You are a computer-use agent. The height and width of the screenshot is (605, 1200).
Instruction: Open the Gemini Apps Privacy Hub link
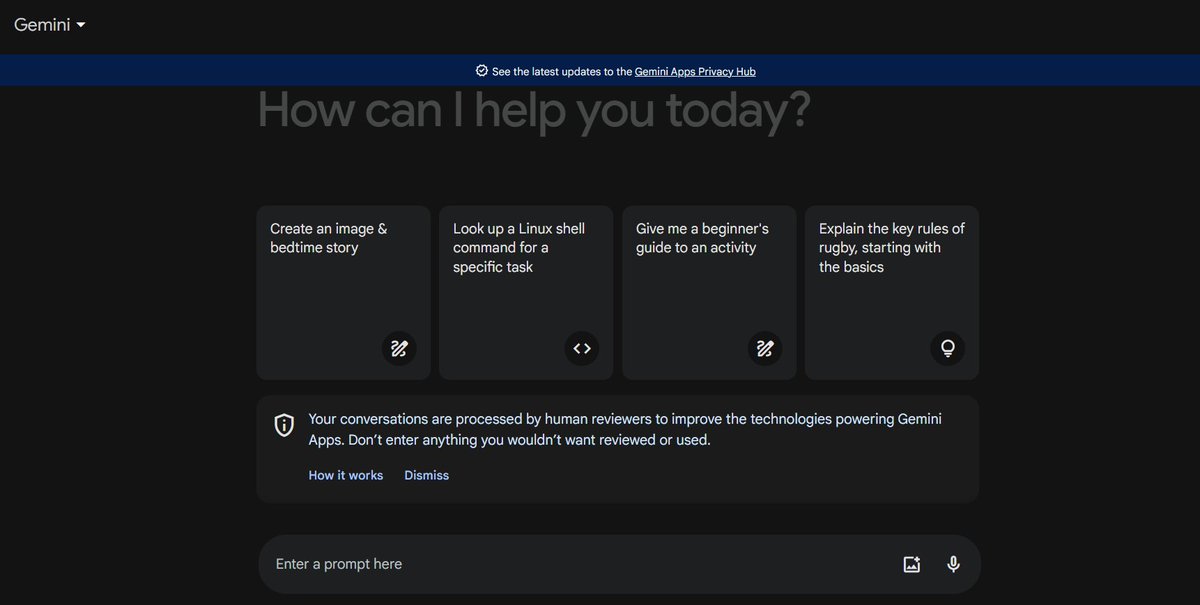coord(695,72)
